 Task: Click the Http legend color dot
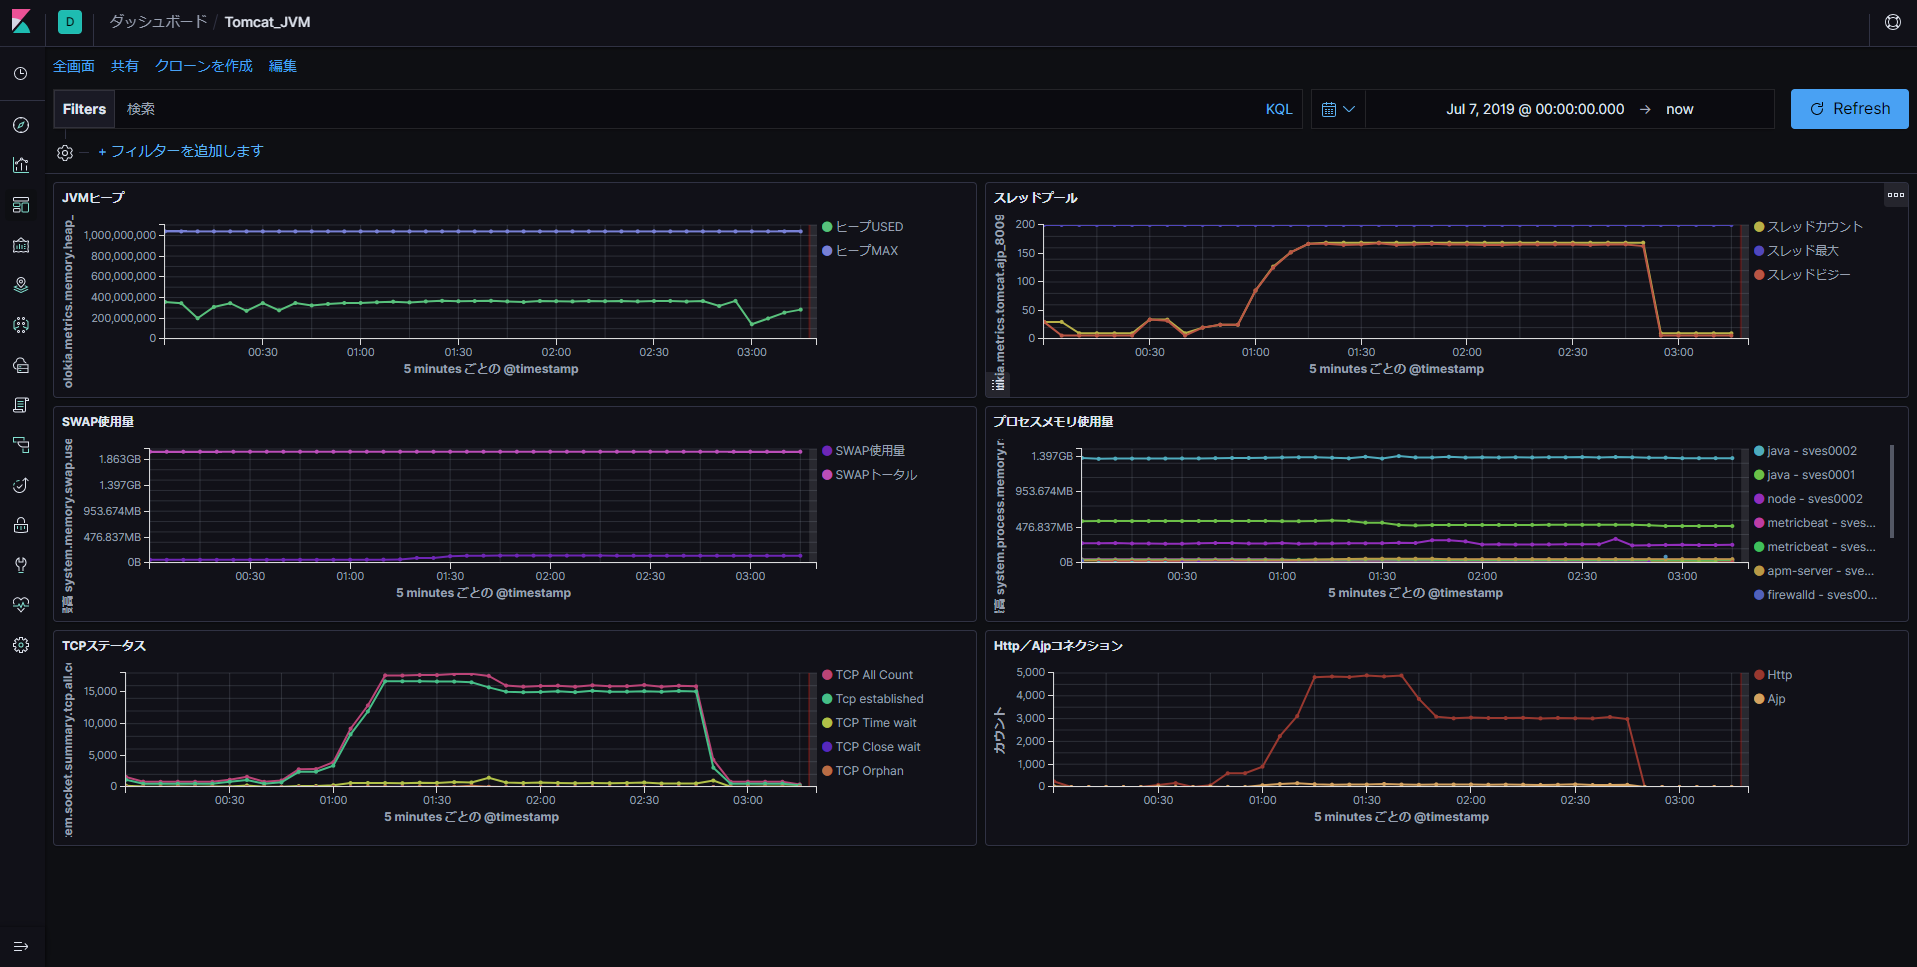[x=1759, y=675]
